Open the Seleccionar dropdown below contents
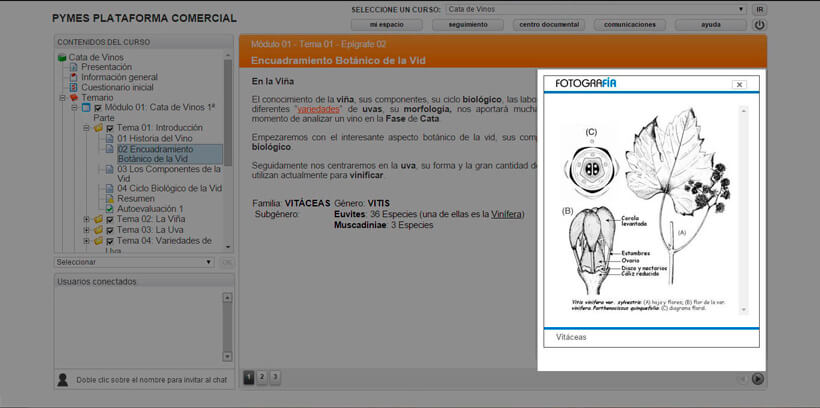Screen dimensions: 820x408 coord(134,262)
